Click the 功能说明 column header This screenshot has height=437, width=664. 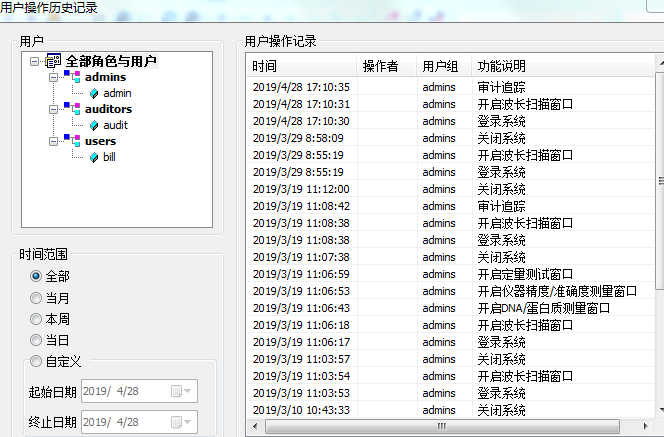(560, 66)
